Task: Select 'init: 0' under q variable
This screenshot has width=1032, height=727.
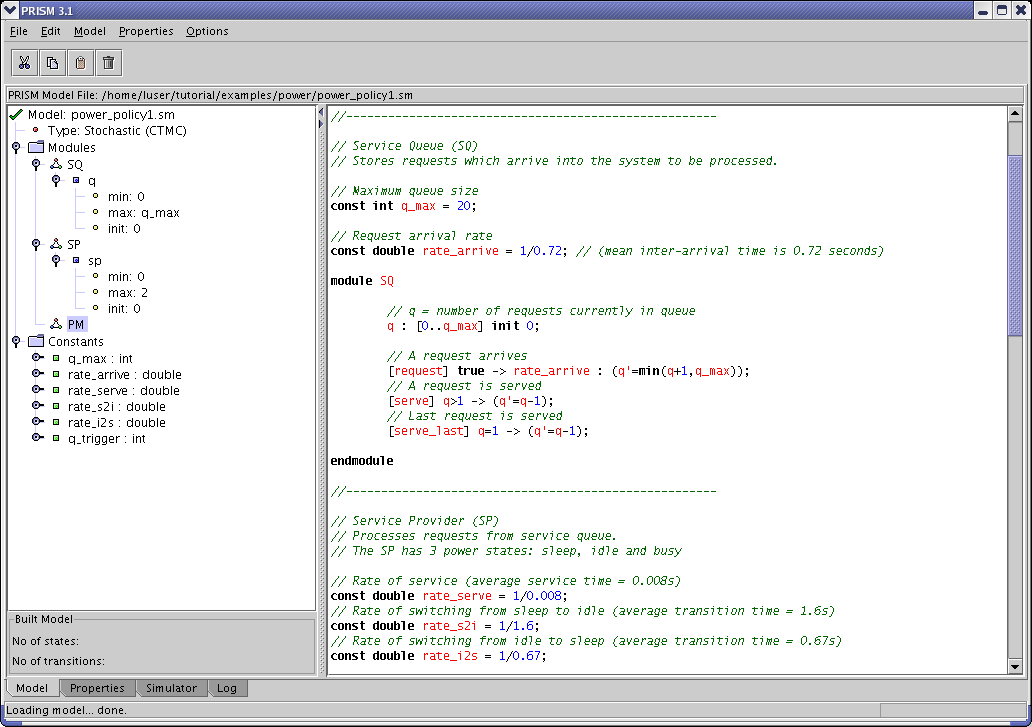Action: [124, 228]
